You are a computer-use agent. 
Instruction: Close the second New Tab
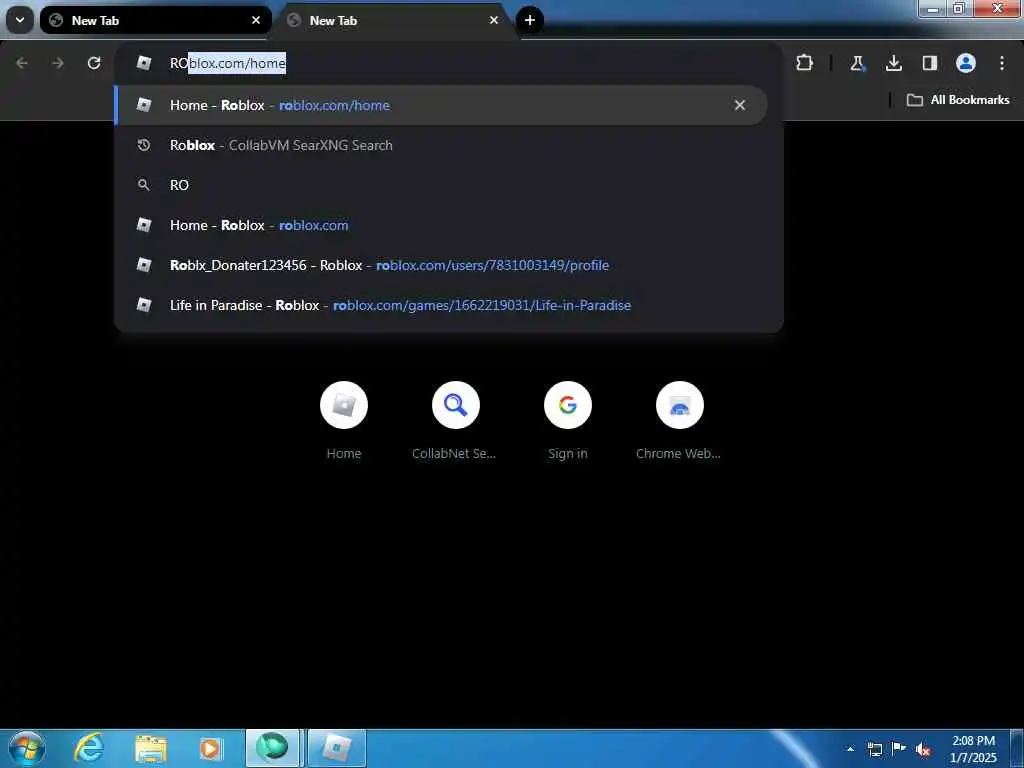click(494, 20)
